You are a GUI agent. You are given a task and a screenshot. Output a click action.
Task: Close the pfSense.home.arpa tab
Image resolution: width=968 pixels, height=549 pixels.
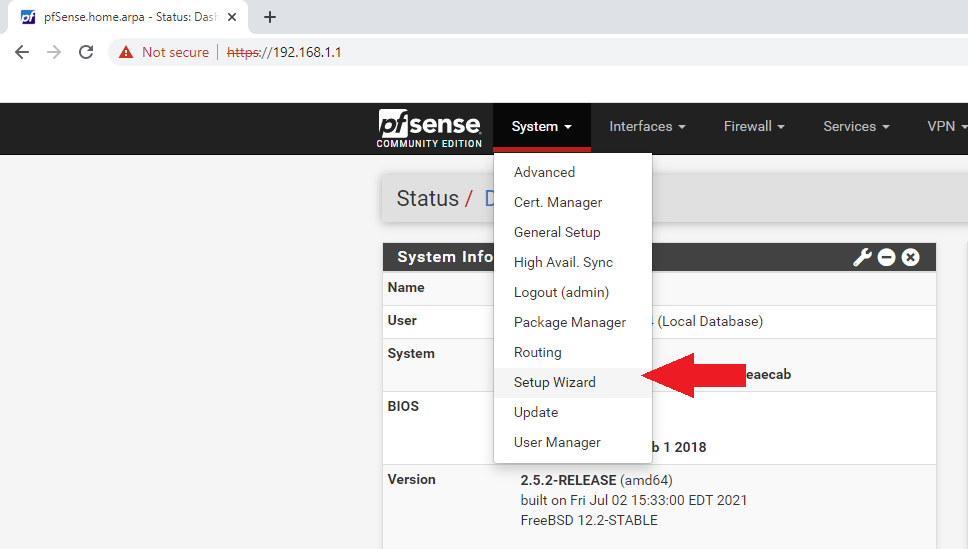(x=232, y=17)
